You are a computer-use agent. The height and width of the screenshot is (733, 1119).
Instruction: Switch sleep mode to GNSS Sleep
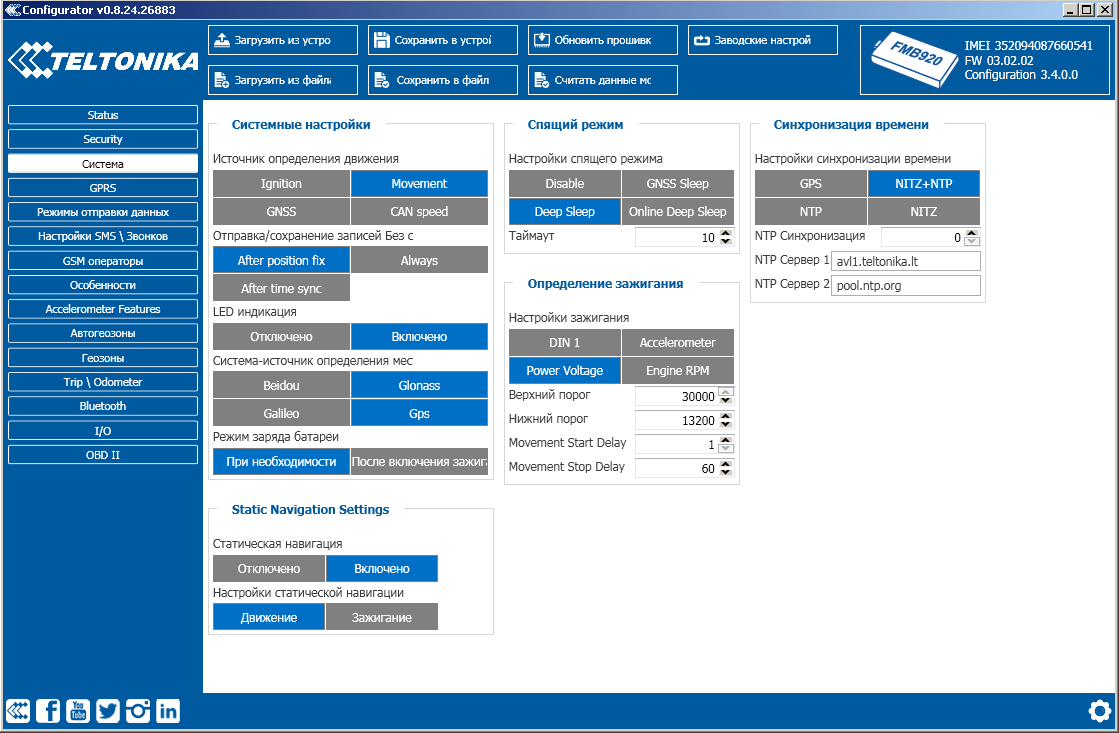point(677,184)
